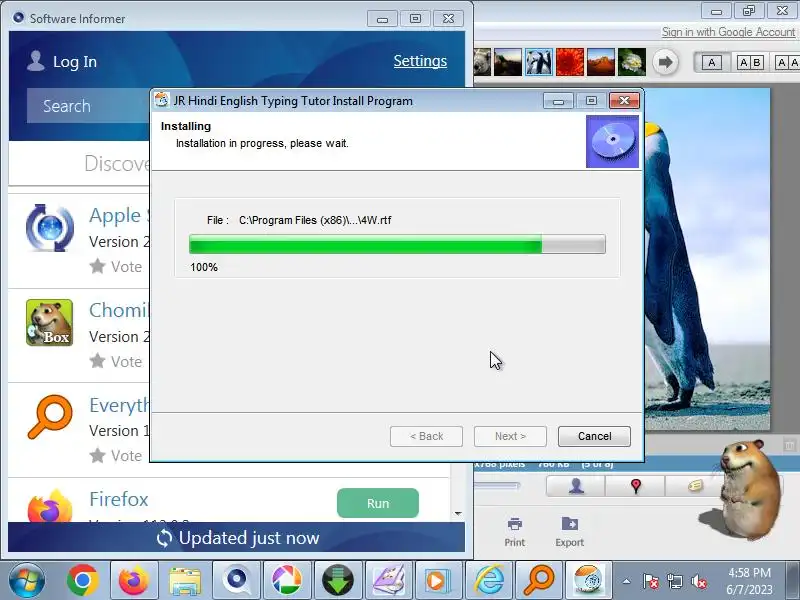
Task: Click the refresh arrows icon in update bar
Action: click(x=164, y=538)
